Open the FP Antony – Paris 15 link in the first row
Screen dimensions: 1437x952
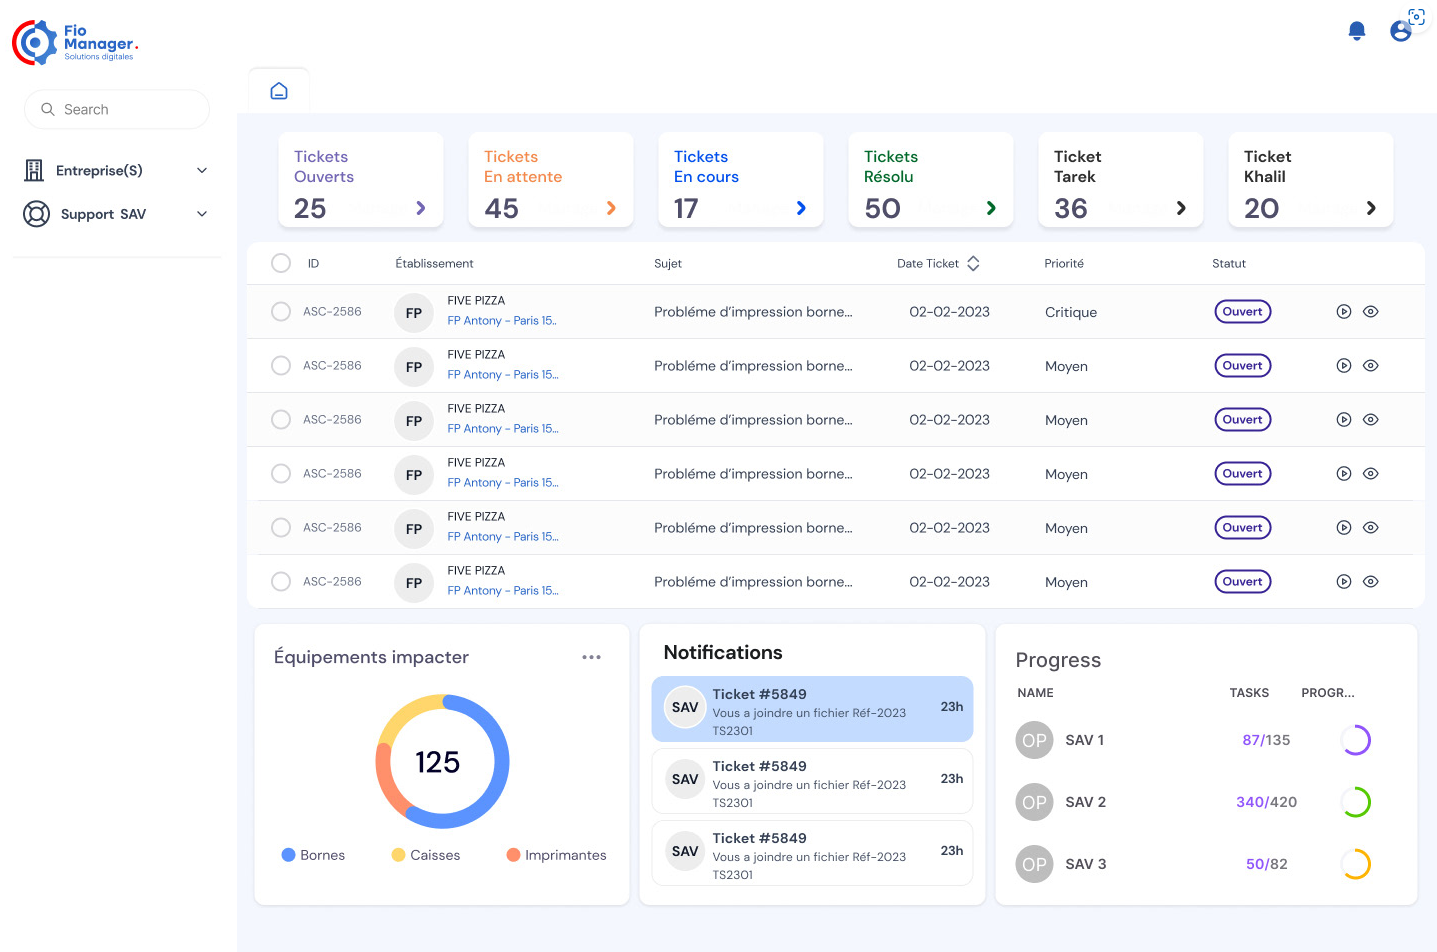(501, 321)
